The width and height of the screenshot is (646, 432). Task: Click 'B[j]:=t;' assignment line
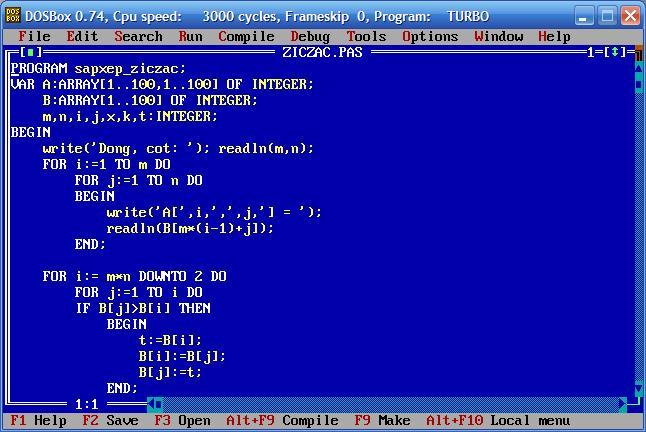[170, 372]
